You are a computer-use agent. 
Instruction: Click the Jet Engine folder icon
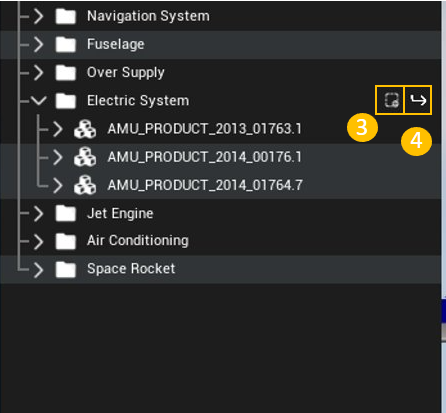click(x=66, y=213)
